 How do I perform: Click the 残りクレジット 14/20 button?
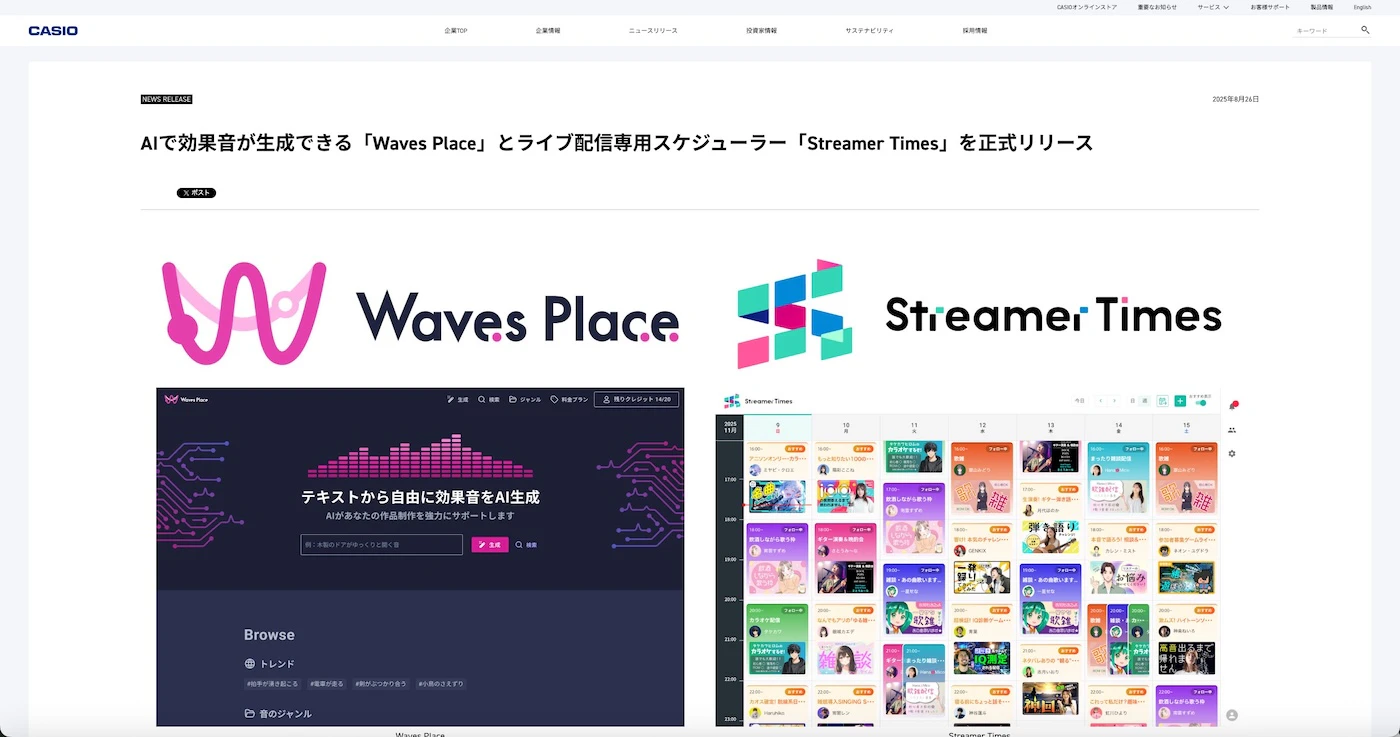coord(637,399)
